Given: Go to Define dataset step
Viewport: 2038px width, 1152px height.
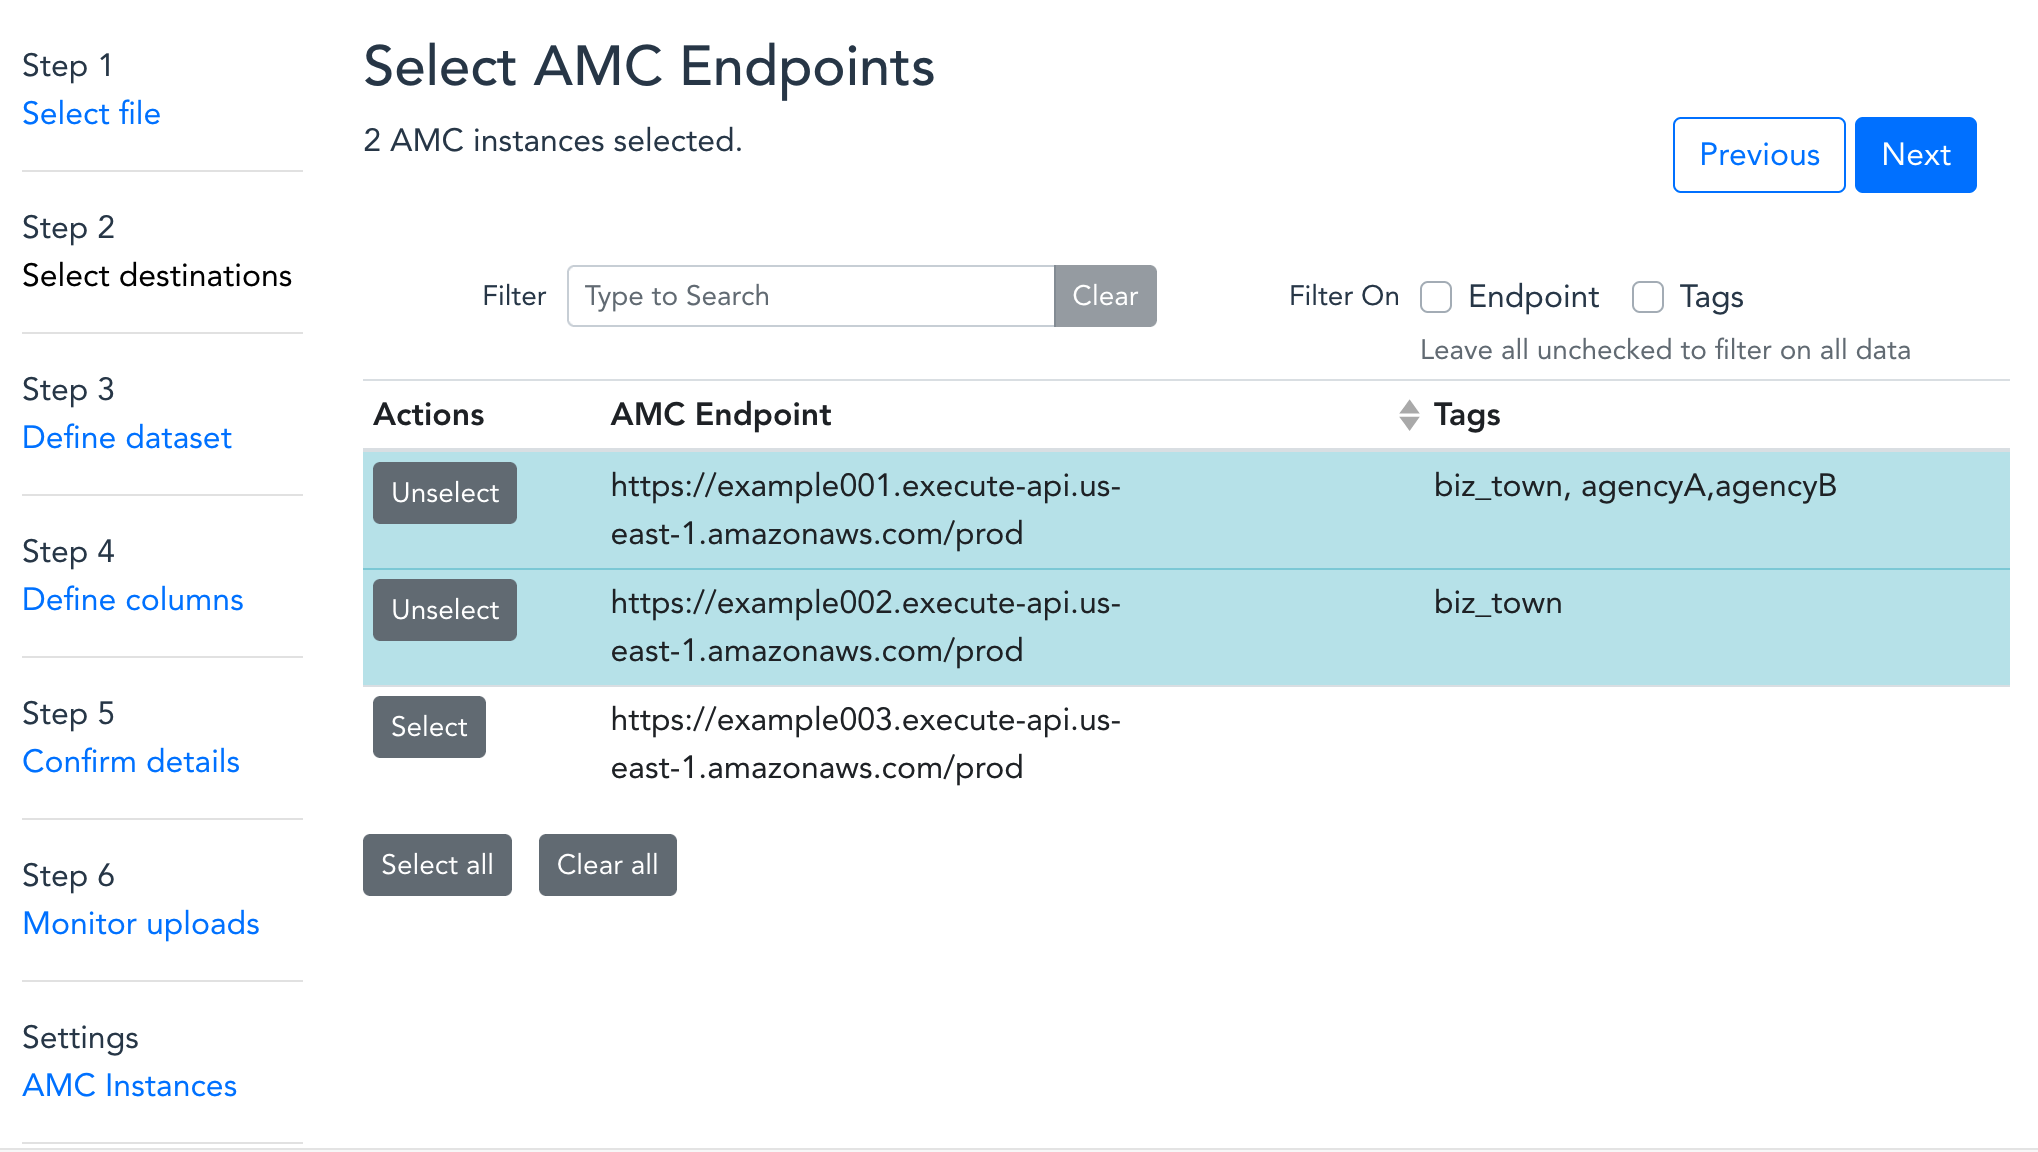Looking at the screenshot, I should (127, 437).
